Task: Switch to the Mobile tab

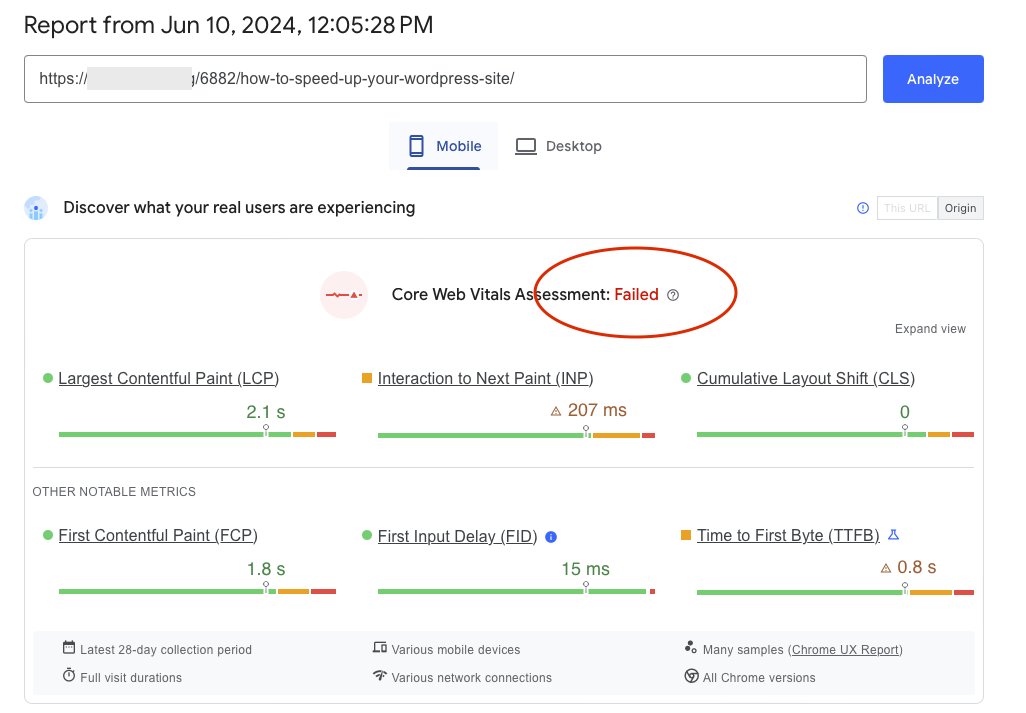Action: pos(444,146)
